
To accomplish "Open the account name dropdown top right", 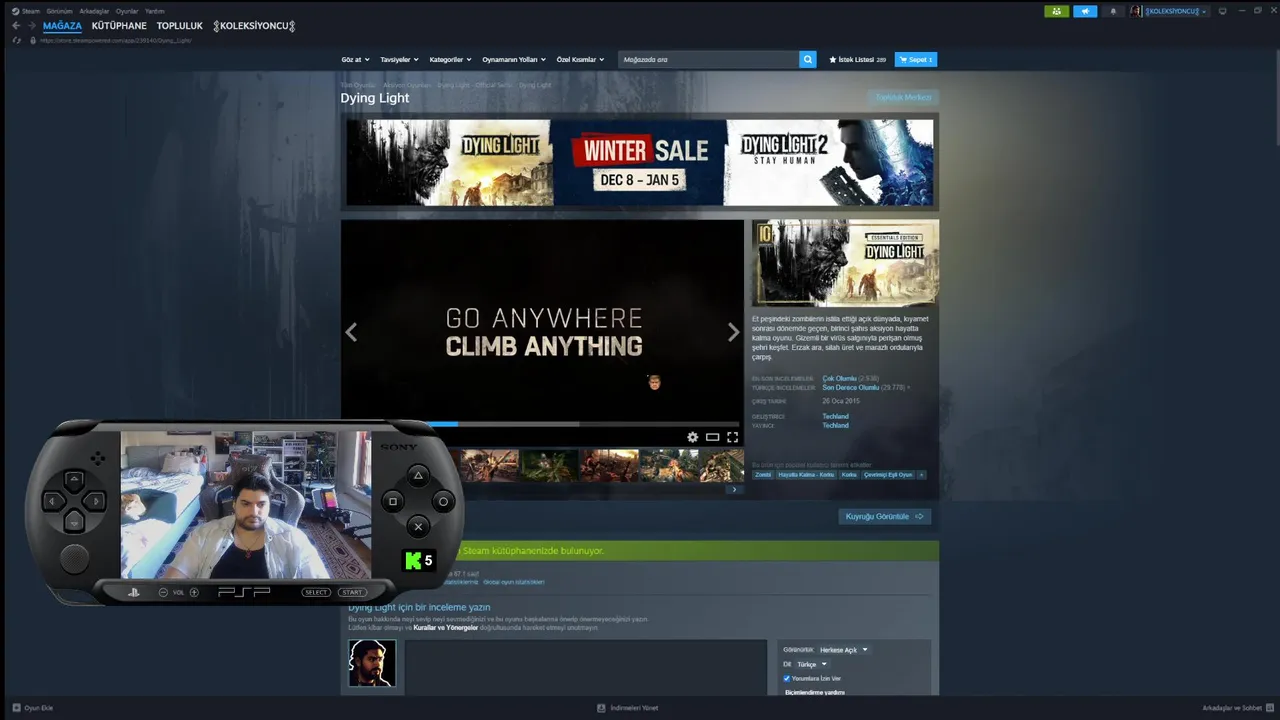I will [1175, 11].
